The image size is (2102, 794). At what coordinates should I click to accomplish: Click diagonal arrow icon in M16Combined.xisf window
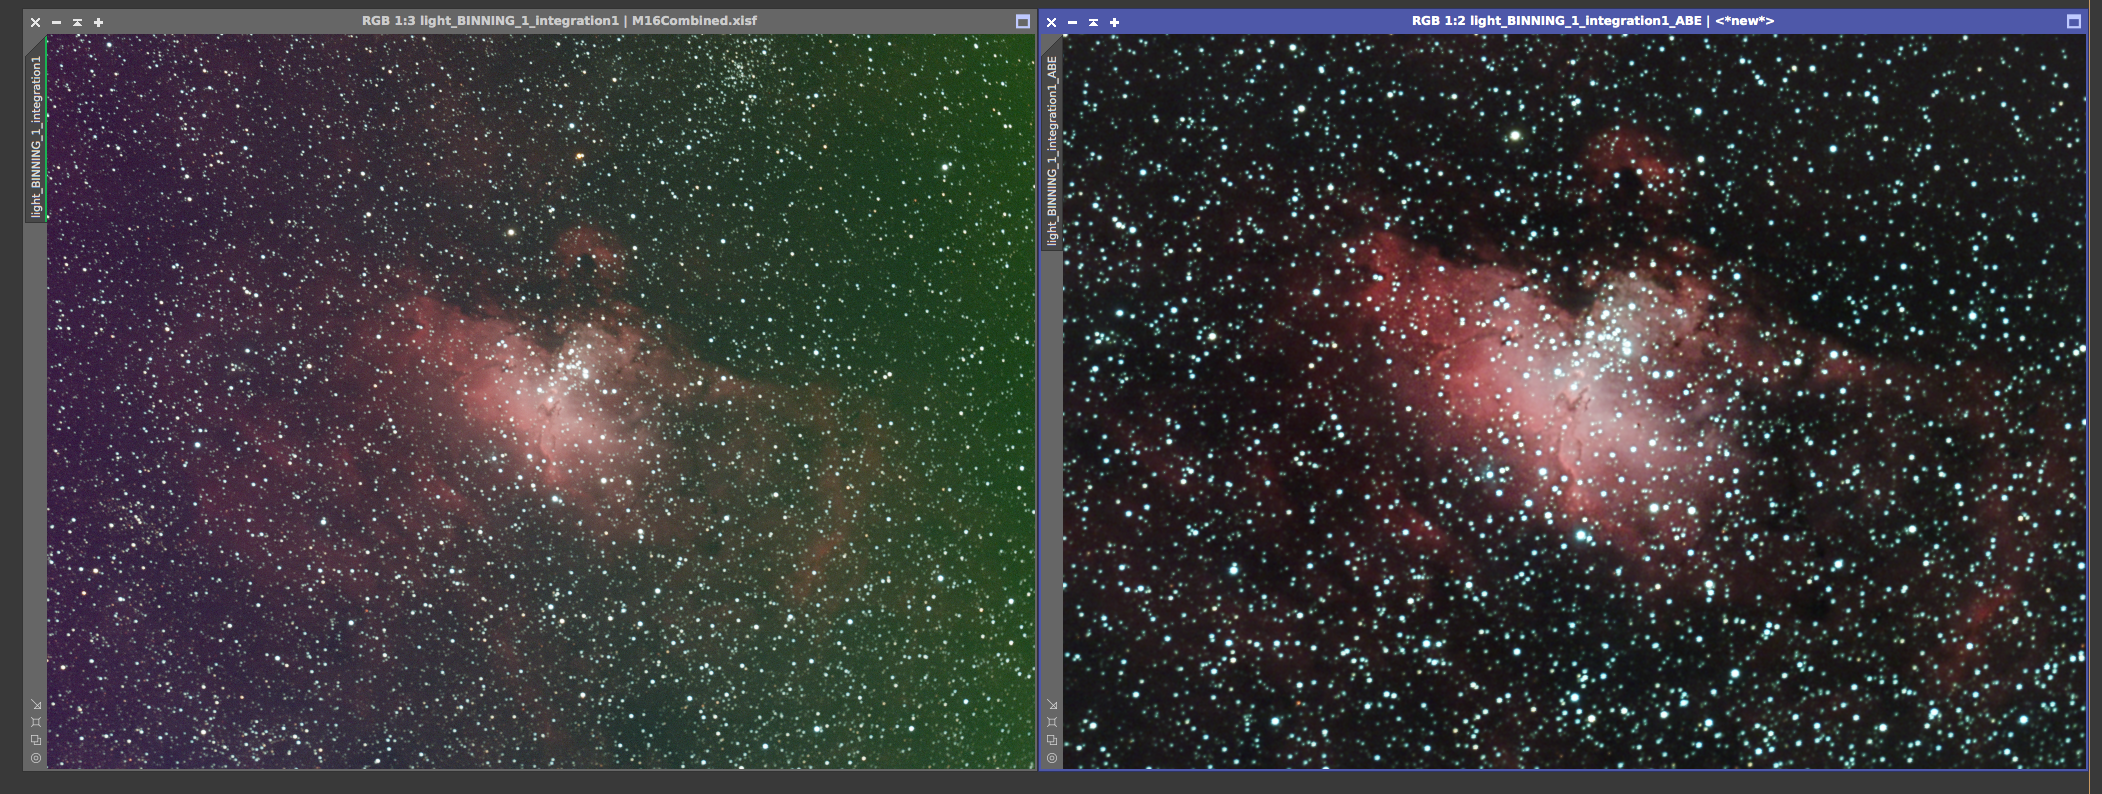click(36, 704)
